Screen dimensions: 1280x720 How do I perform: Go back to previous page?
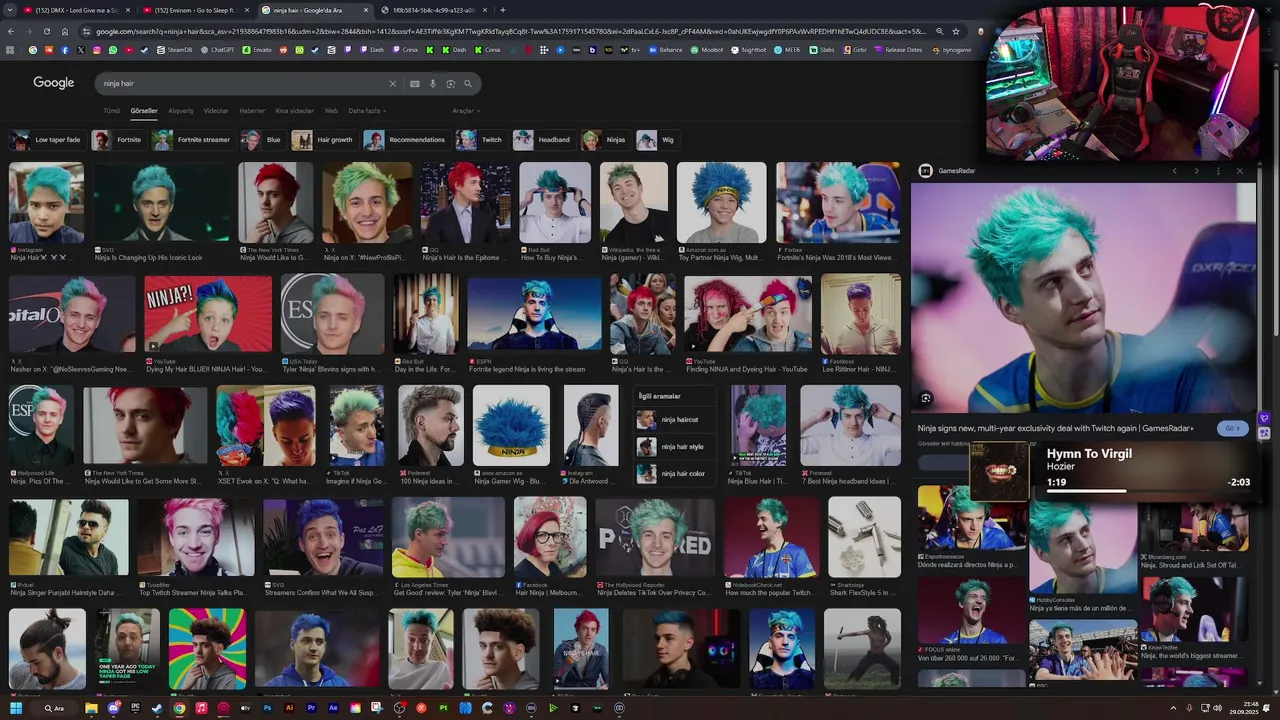(11, 31)
